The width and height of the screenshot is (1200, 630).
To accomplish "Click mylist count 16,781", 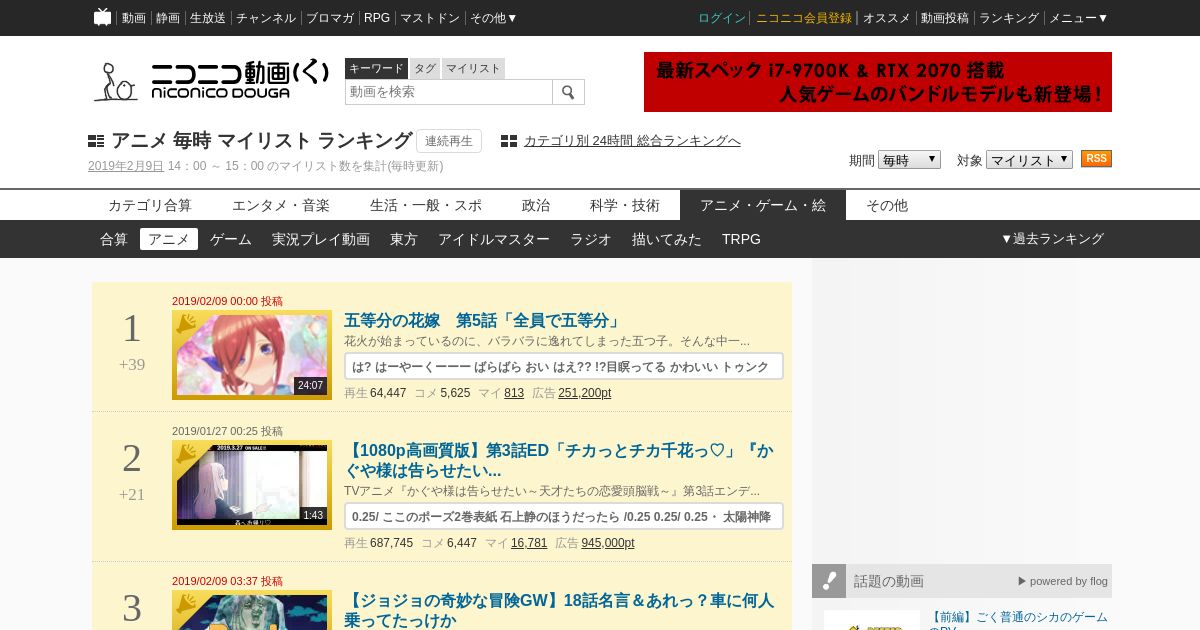I will coord(529,543).
